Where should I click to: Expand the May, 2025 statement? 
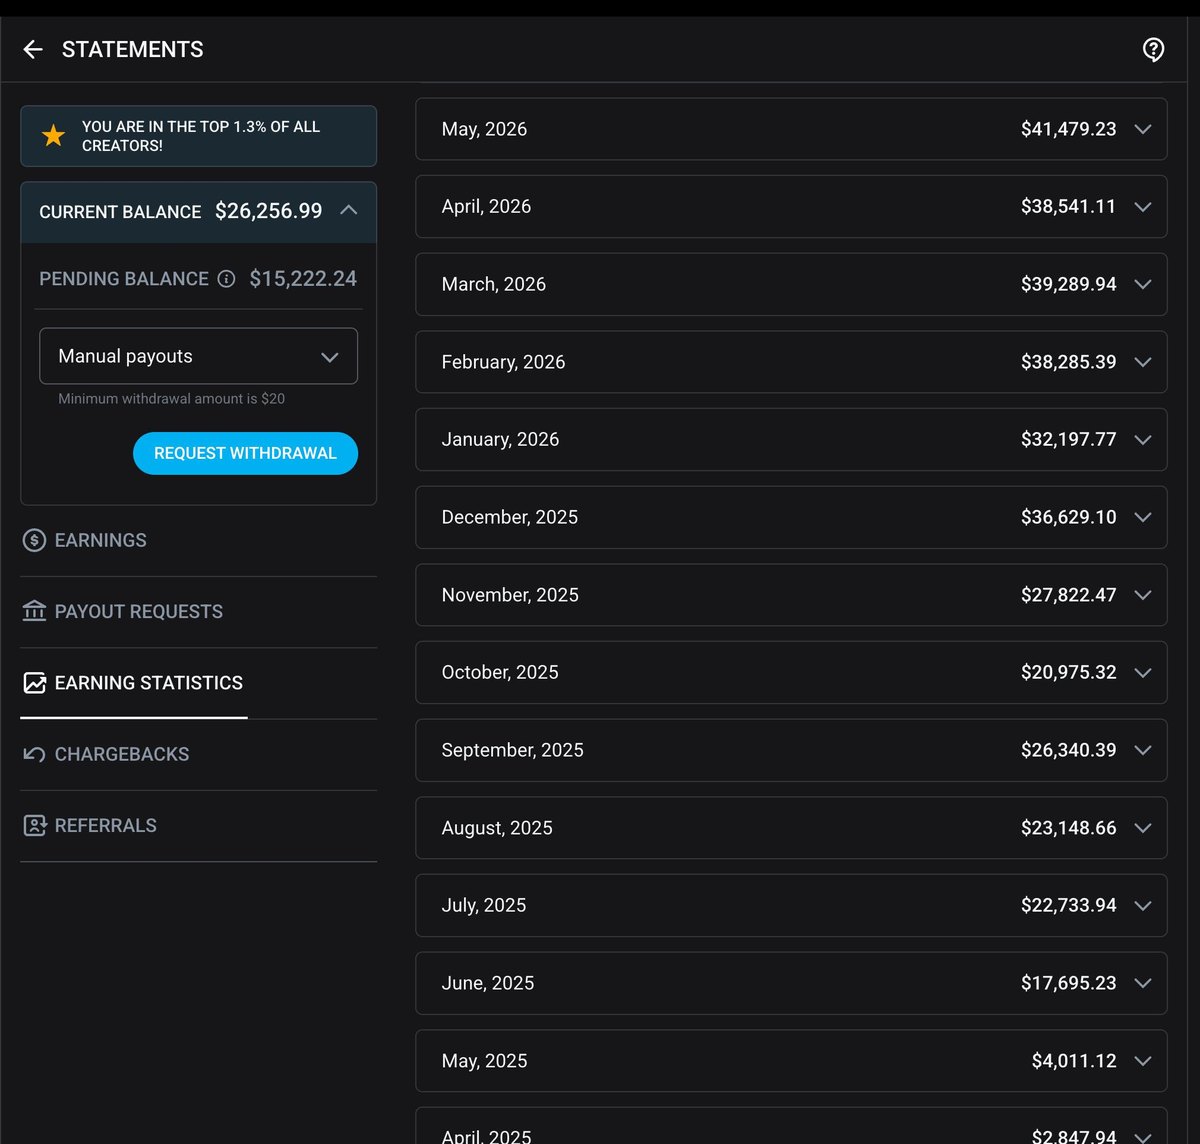pos(791,1061)
